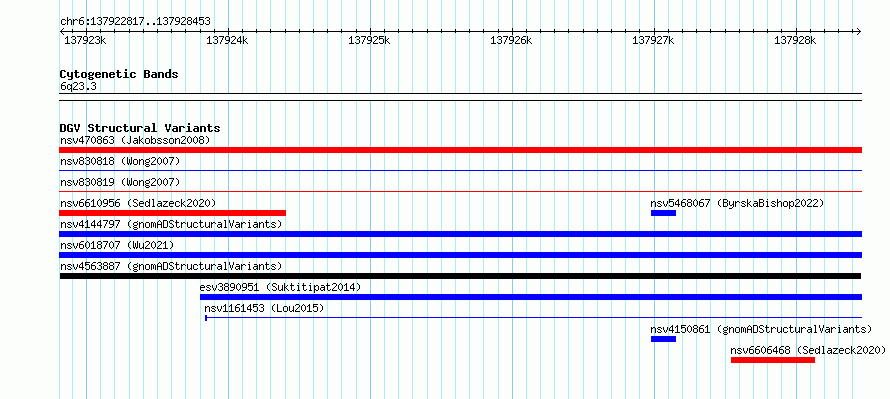Select the nsv830819 (Wong2007) thin red line

point(460,191)
